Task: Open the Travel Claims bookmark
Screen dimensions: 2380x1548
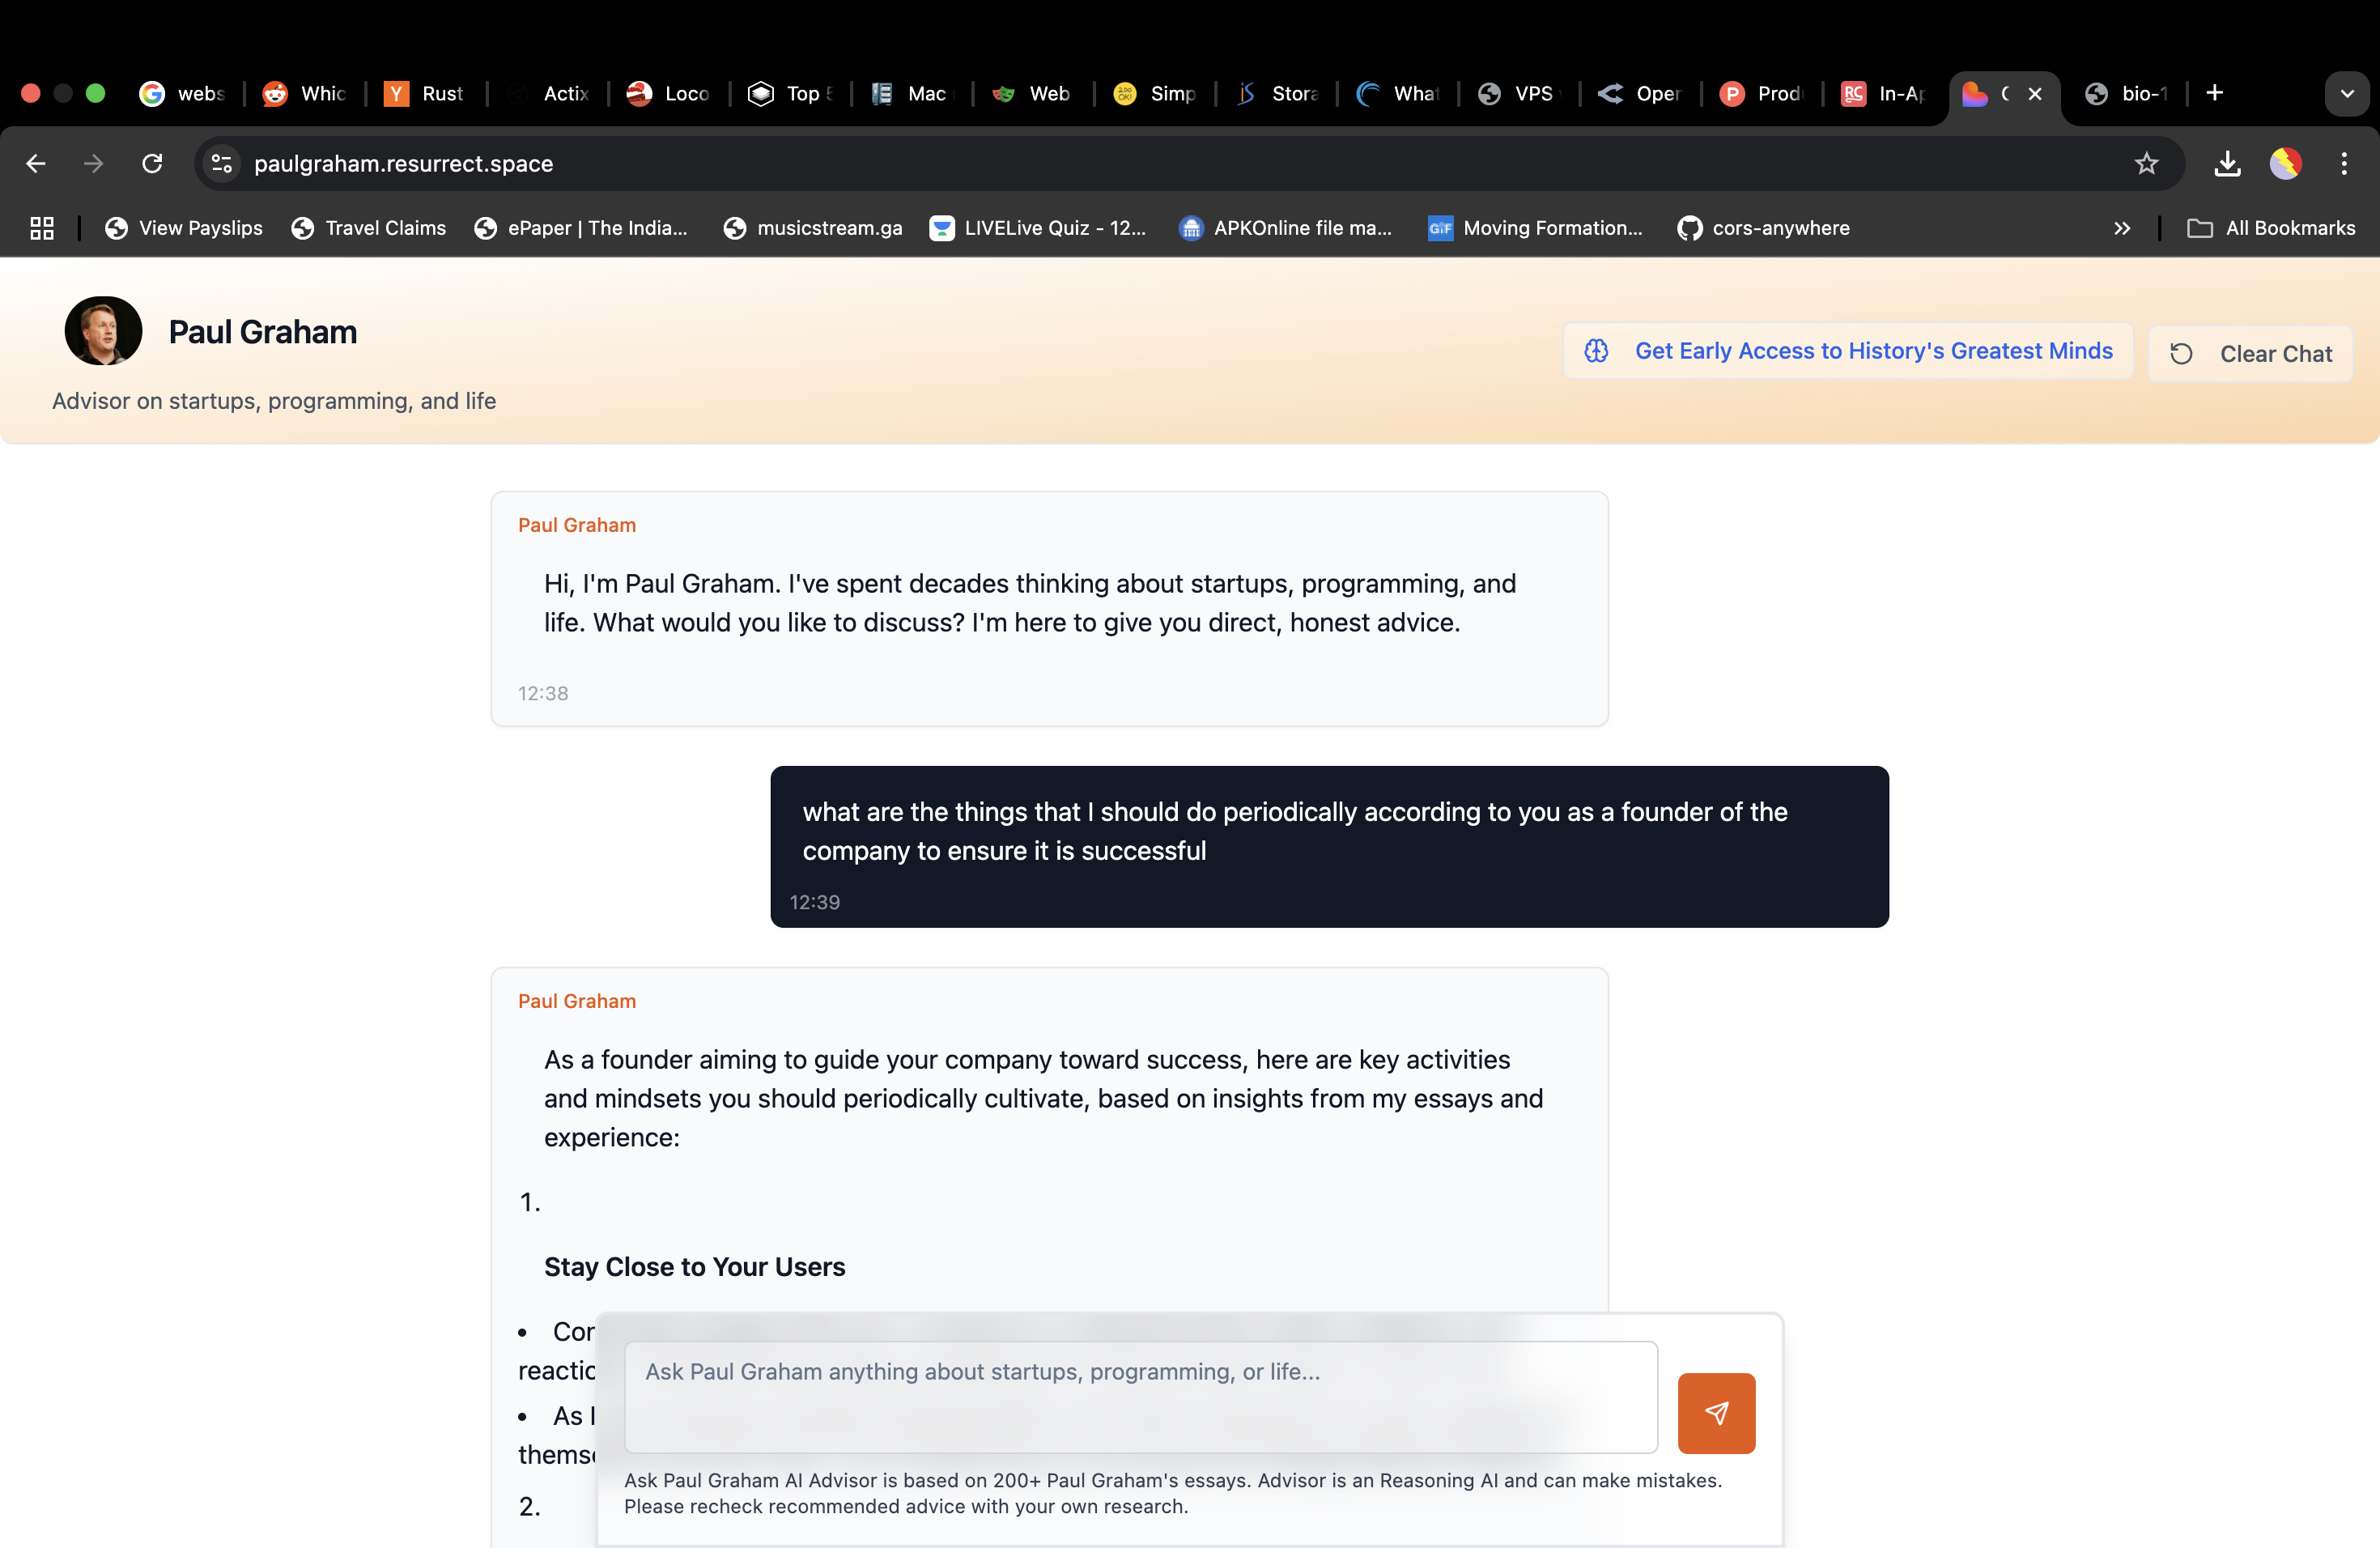Action: [369, 228]
